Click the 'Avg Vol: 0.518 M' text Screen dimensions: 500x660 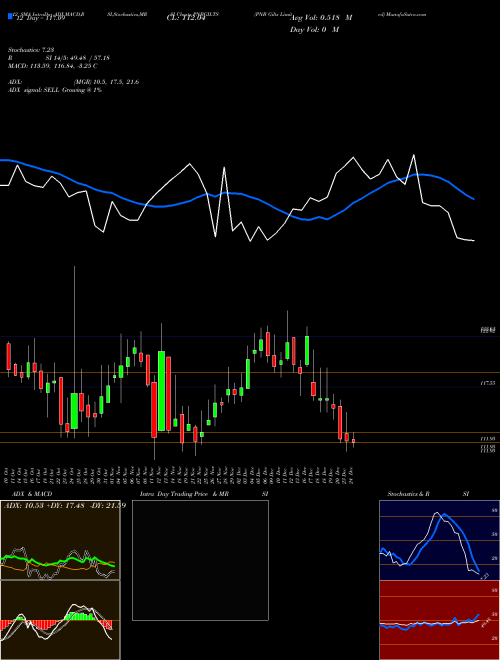(321, 18)
